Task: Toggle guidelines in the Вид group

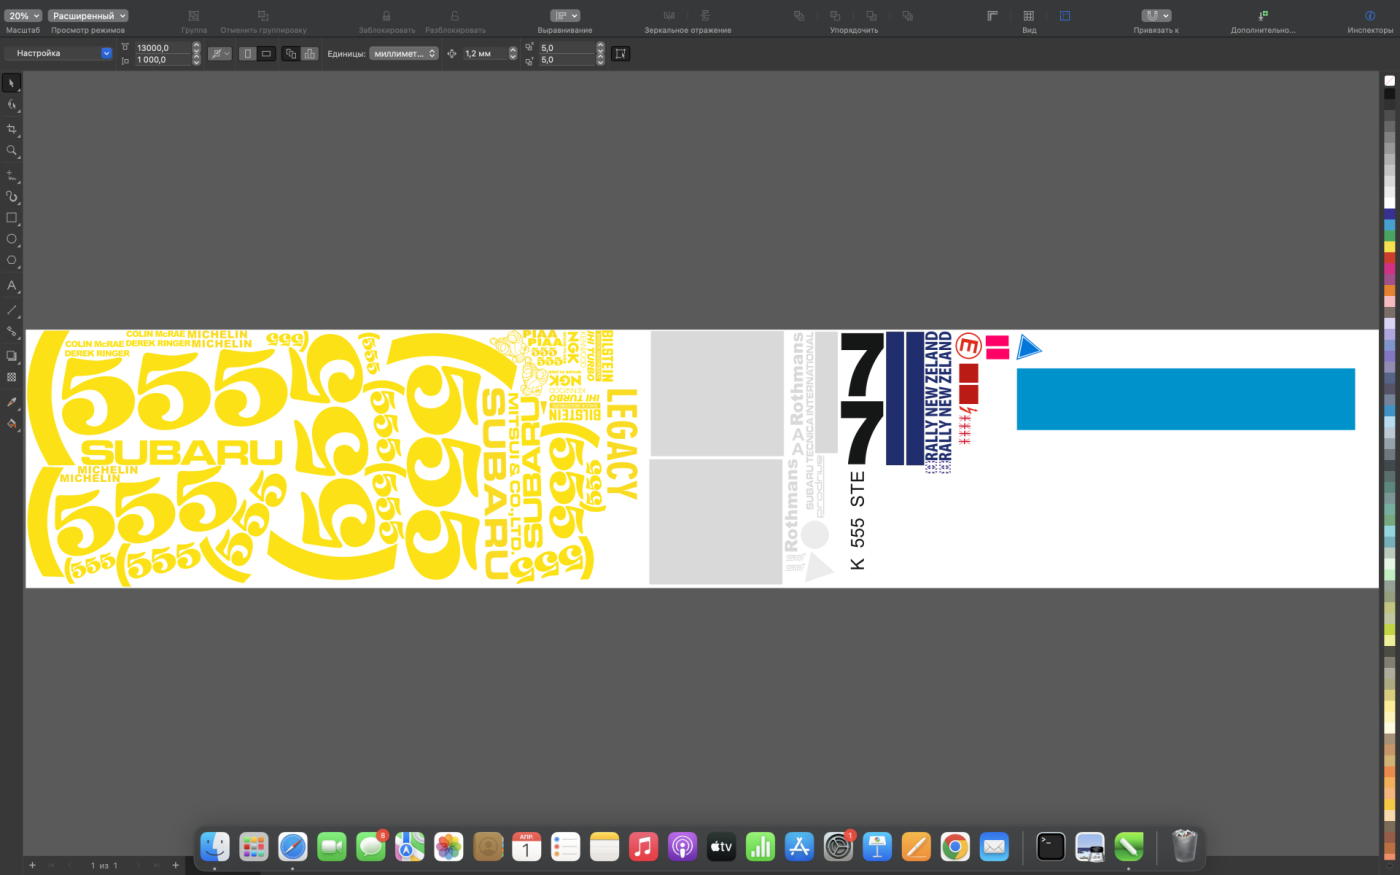Action: [1065, 16]
